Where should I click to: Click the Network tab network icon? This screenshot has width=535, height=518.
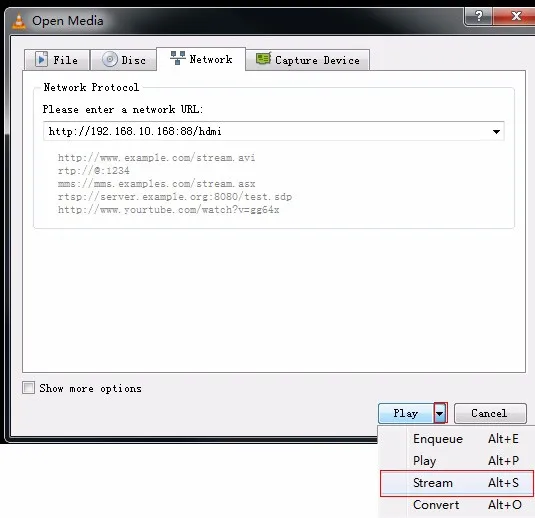178,58
